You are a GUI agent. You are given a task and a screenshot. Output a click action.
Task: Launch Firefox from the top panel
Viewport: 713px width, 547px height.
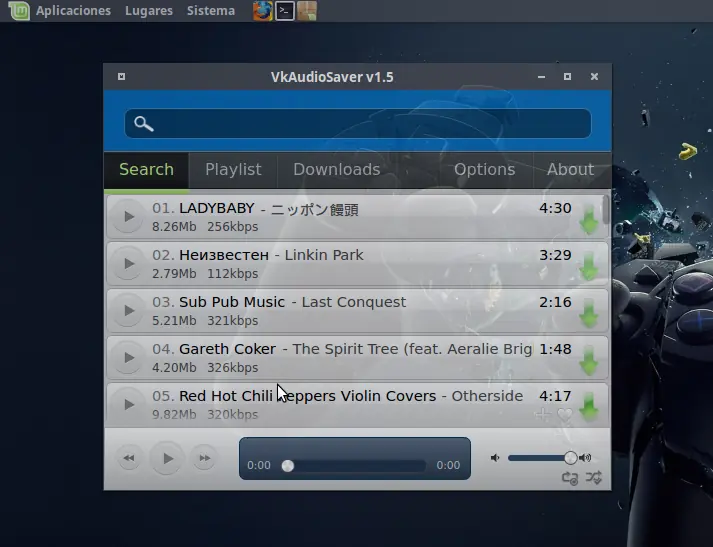(x=263, y=10)
